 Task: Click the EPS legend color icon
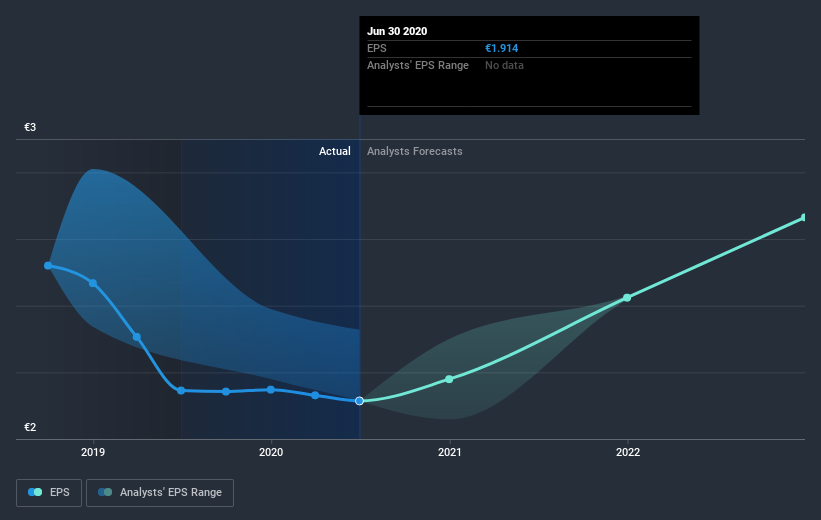(x=35, y=492)
